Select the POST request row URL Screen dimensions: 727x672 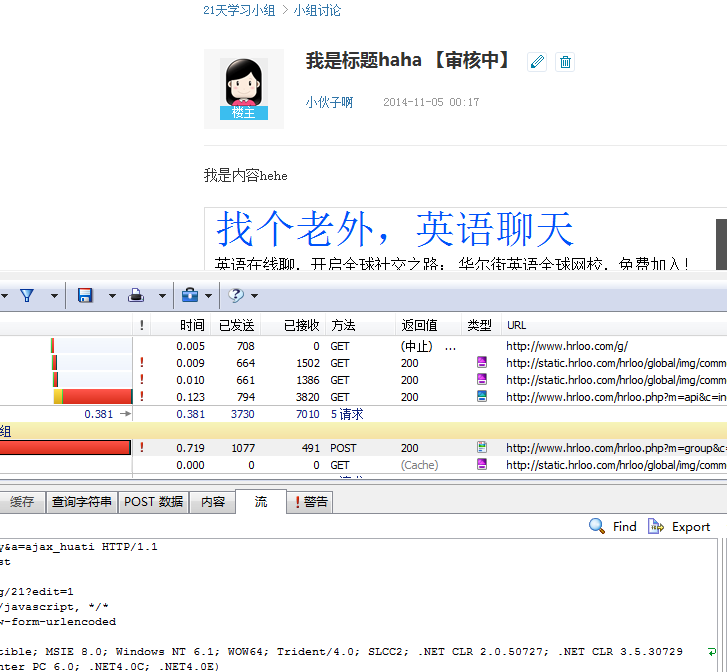(x=616, y=448)
